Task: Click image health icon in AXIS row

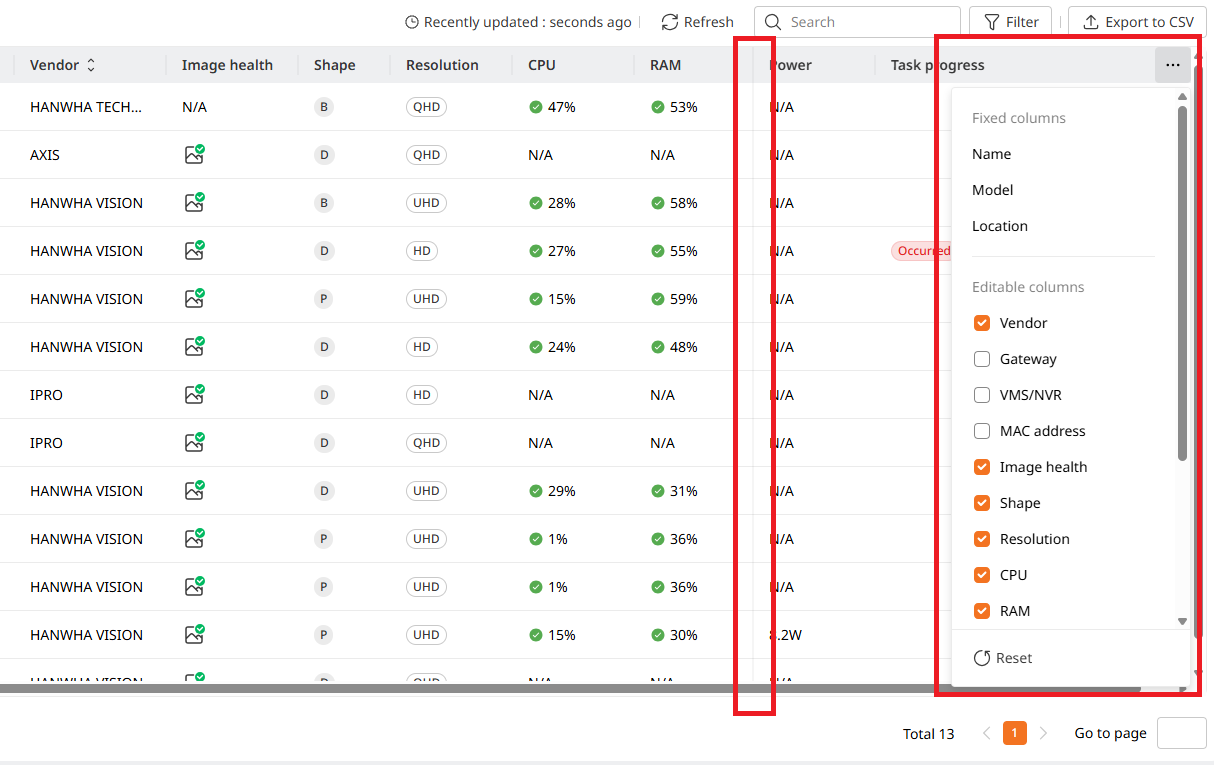Action: point(194,154)
